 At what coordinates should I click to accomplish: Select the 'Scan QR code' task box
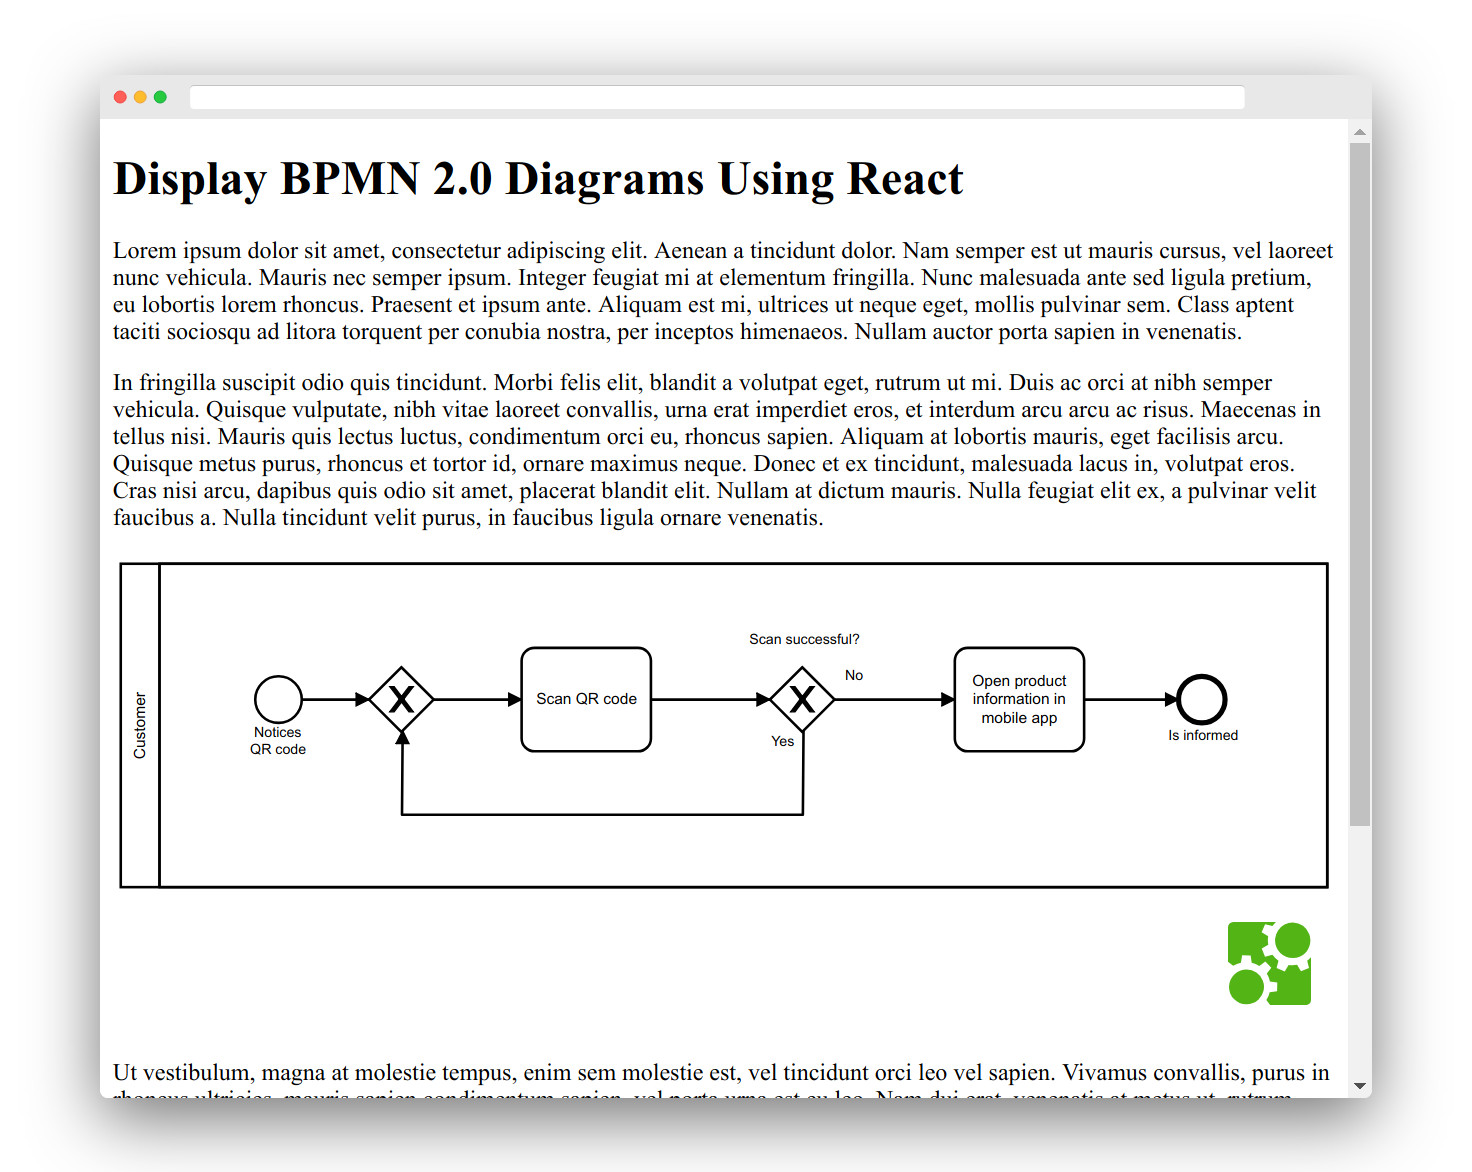click(586, 699)
